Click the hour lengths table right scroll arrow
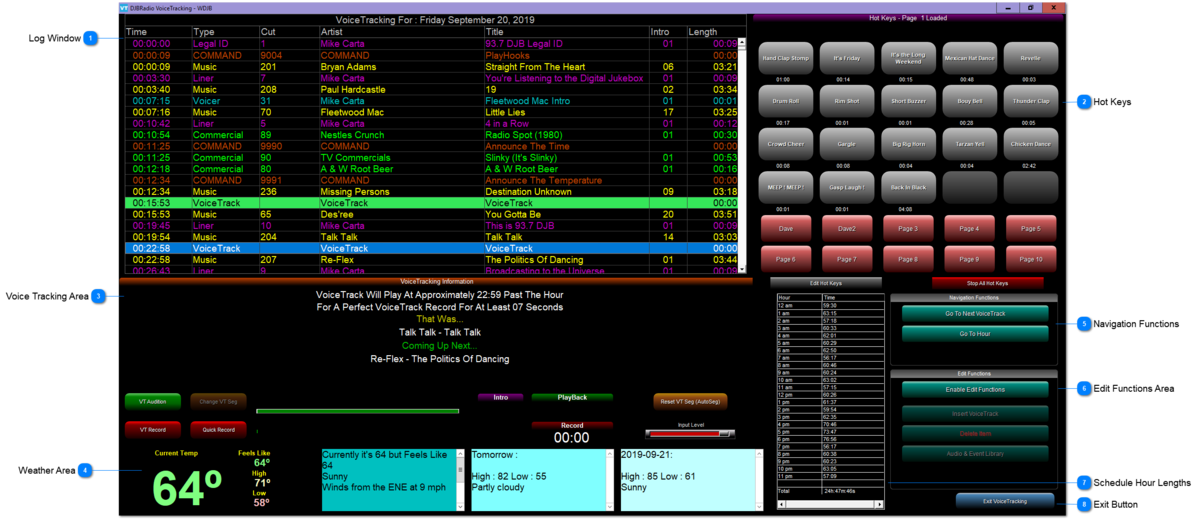1199x520 pixels. (x=879, y=505)
